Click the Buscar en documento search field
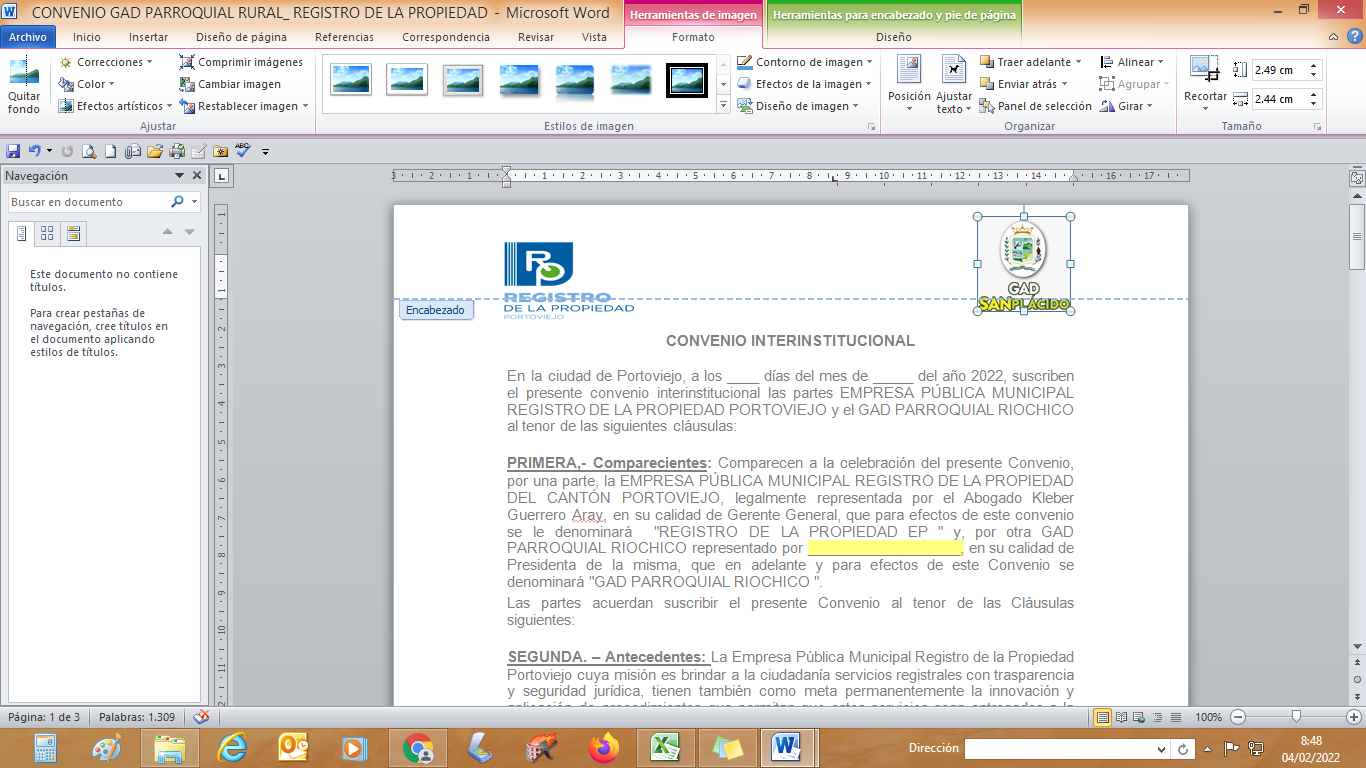The image size is (1366, 768). 88,202
